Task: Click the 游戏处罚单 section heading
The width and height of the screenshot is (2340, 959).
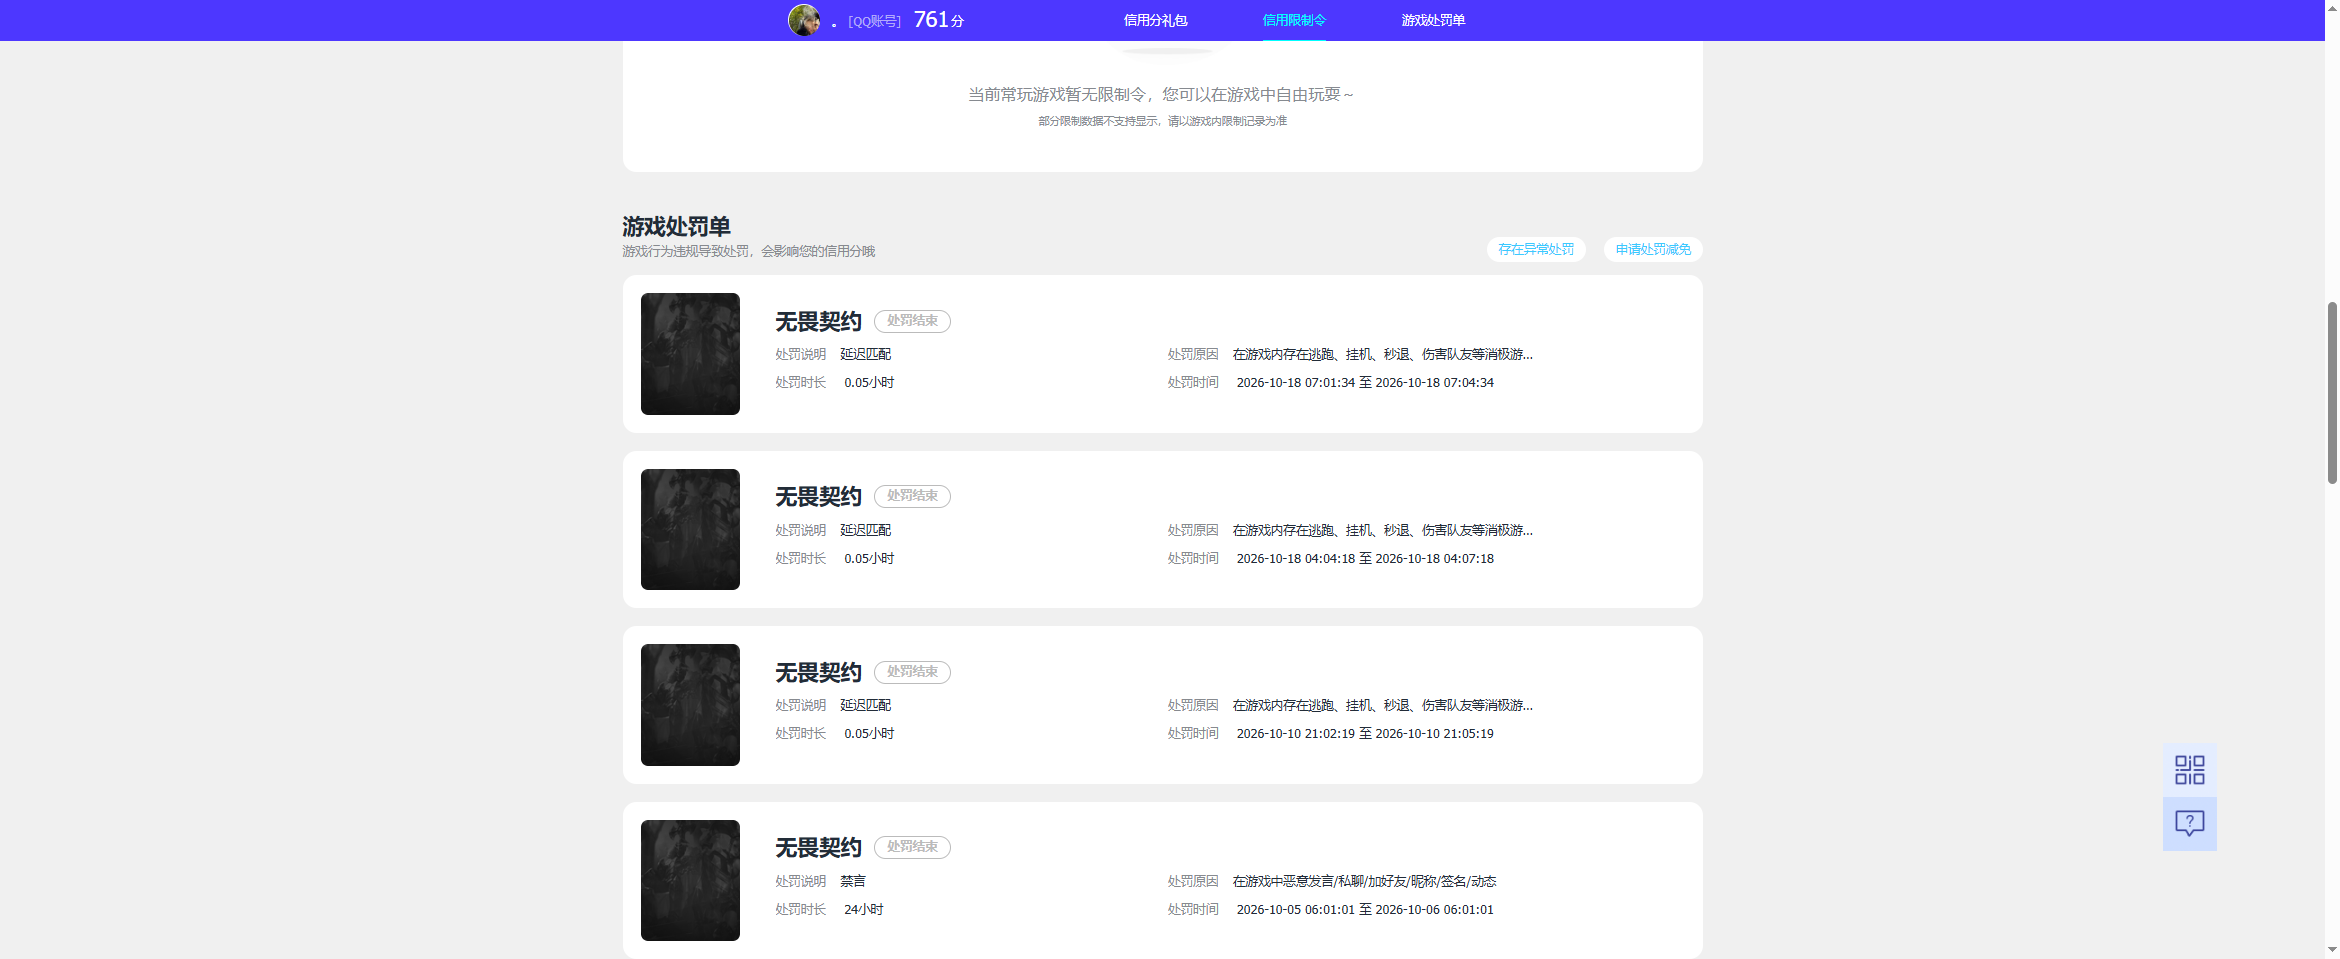Action: pos(676,227)
